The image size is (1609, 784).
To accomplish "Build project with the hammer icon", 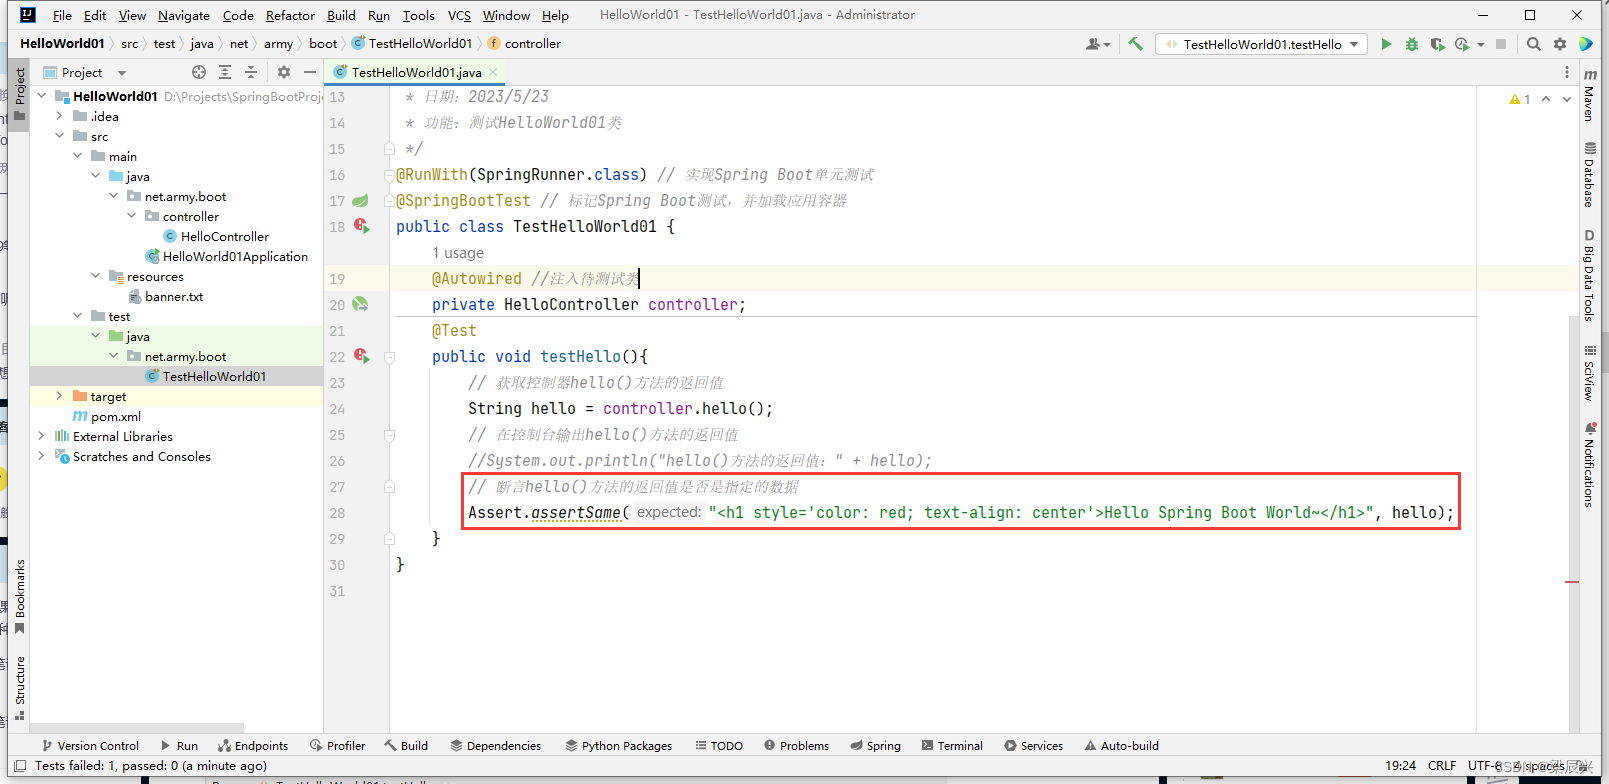I will coord(1135,44).
